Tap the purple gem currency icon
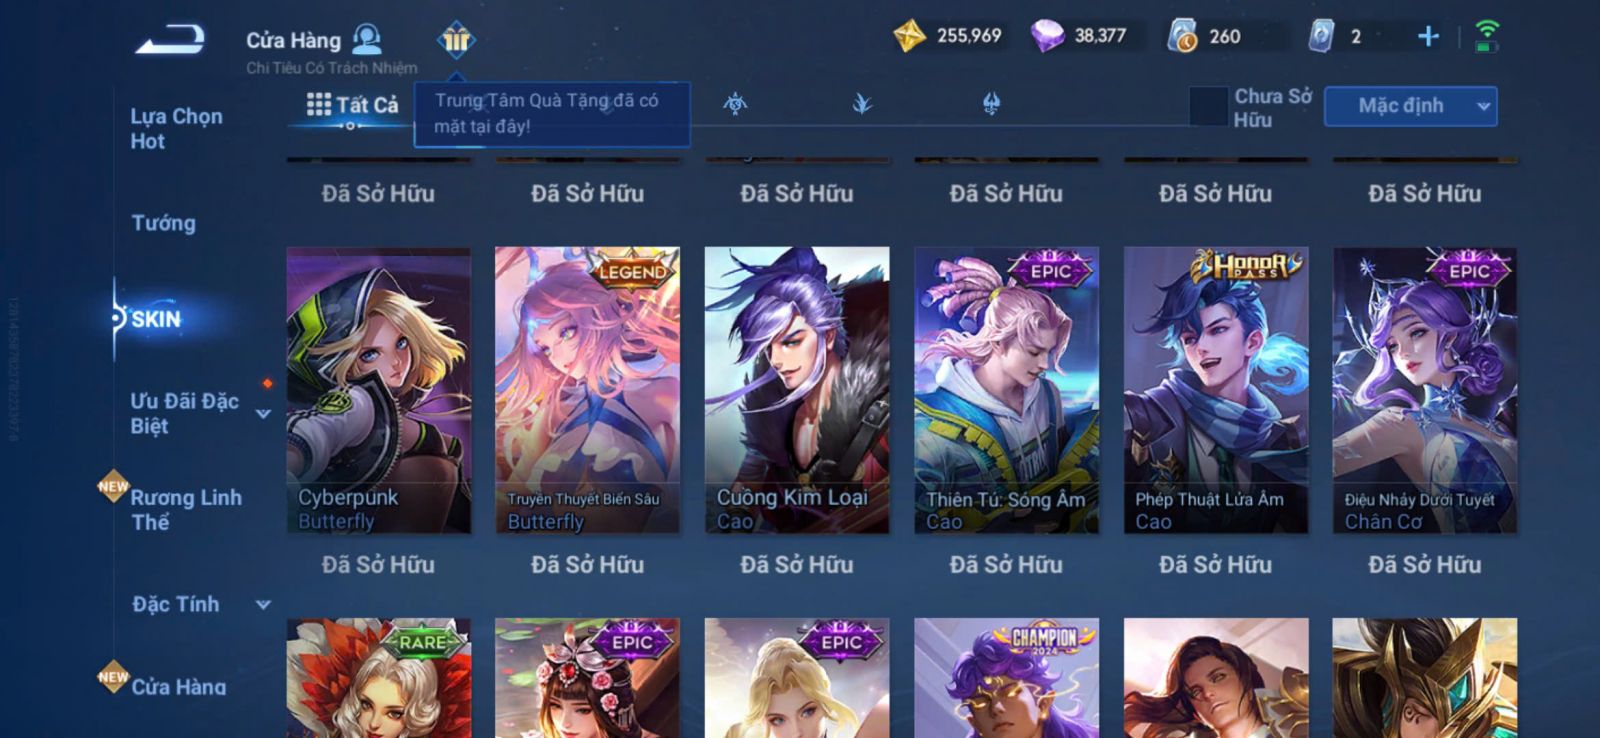 (1047, 36)
